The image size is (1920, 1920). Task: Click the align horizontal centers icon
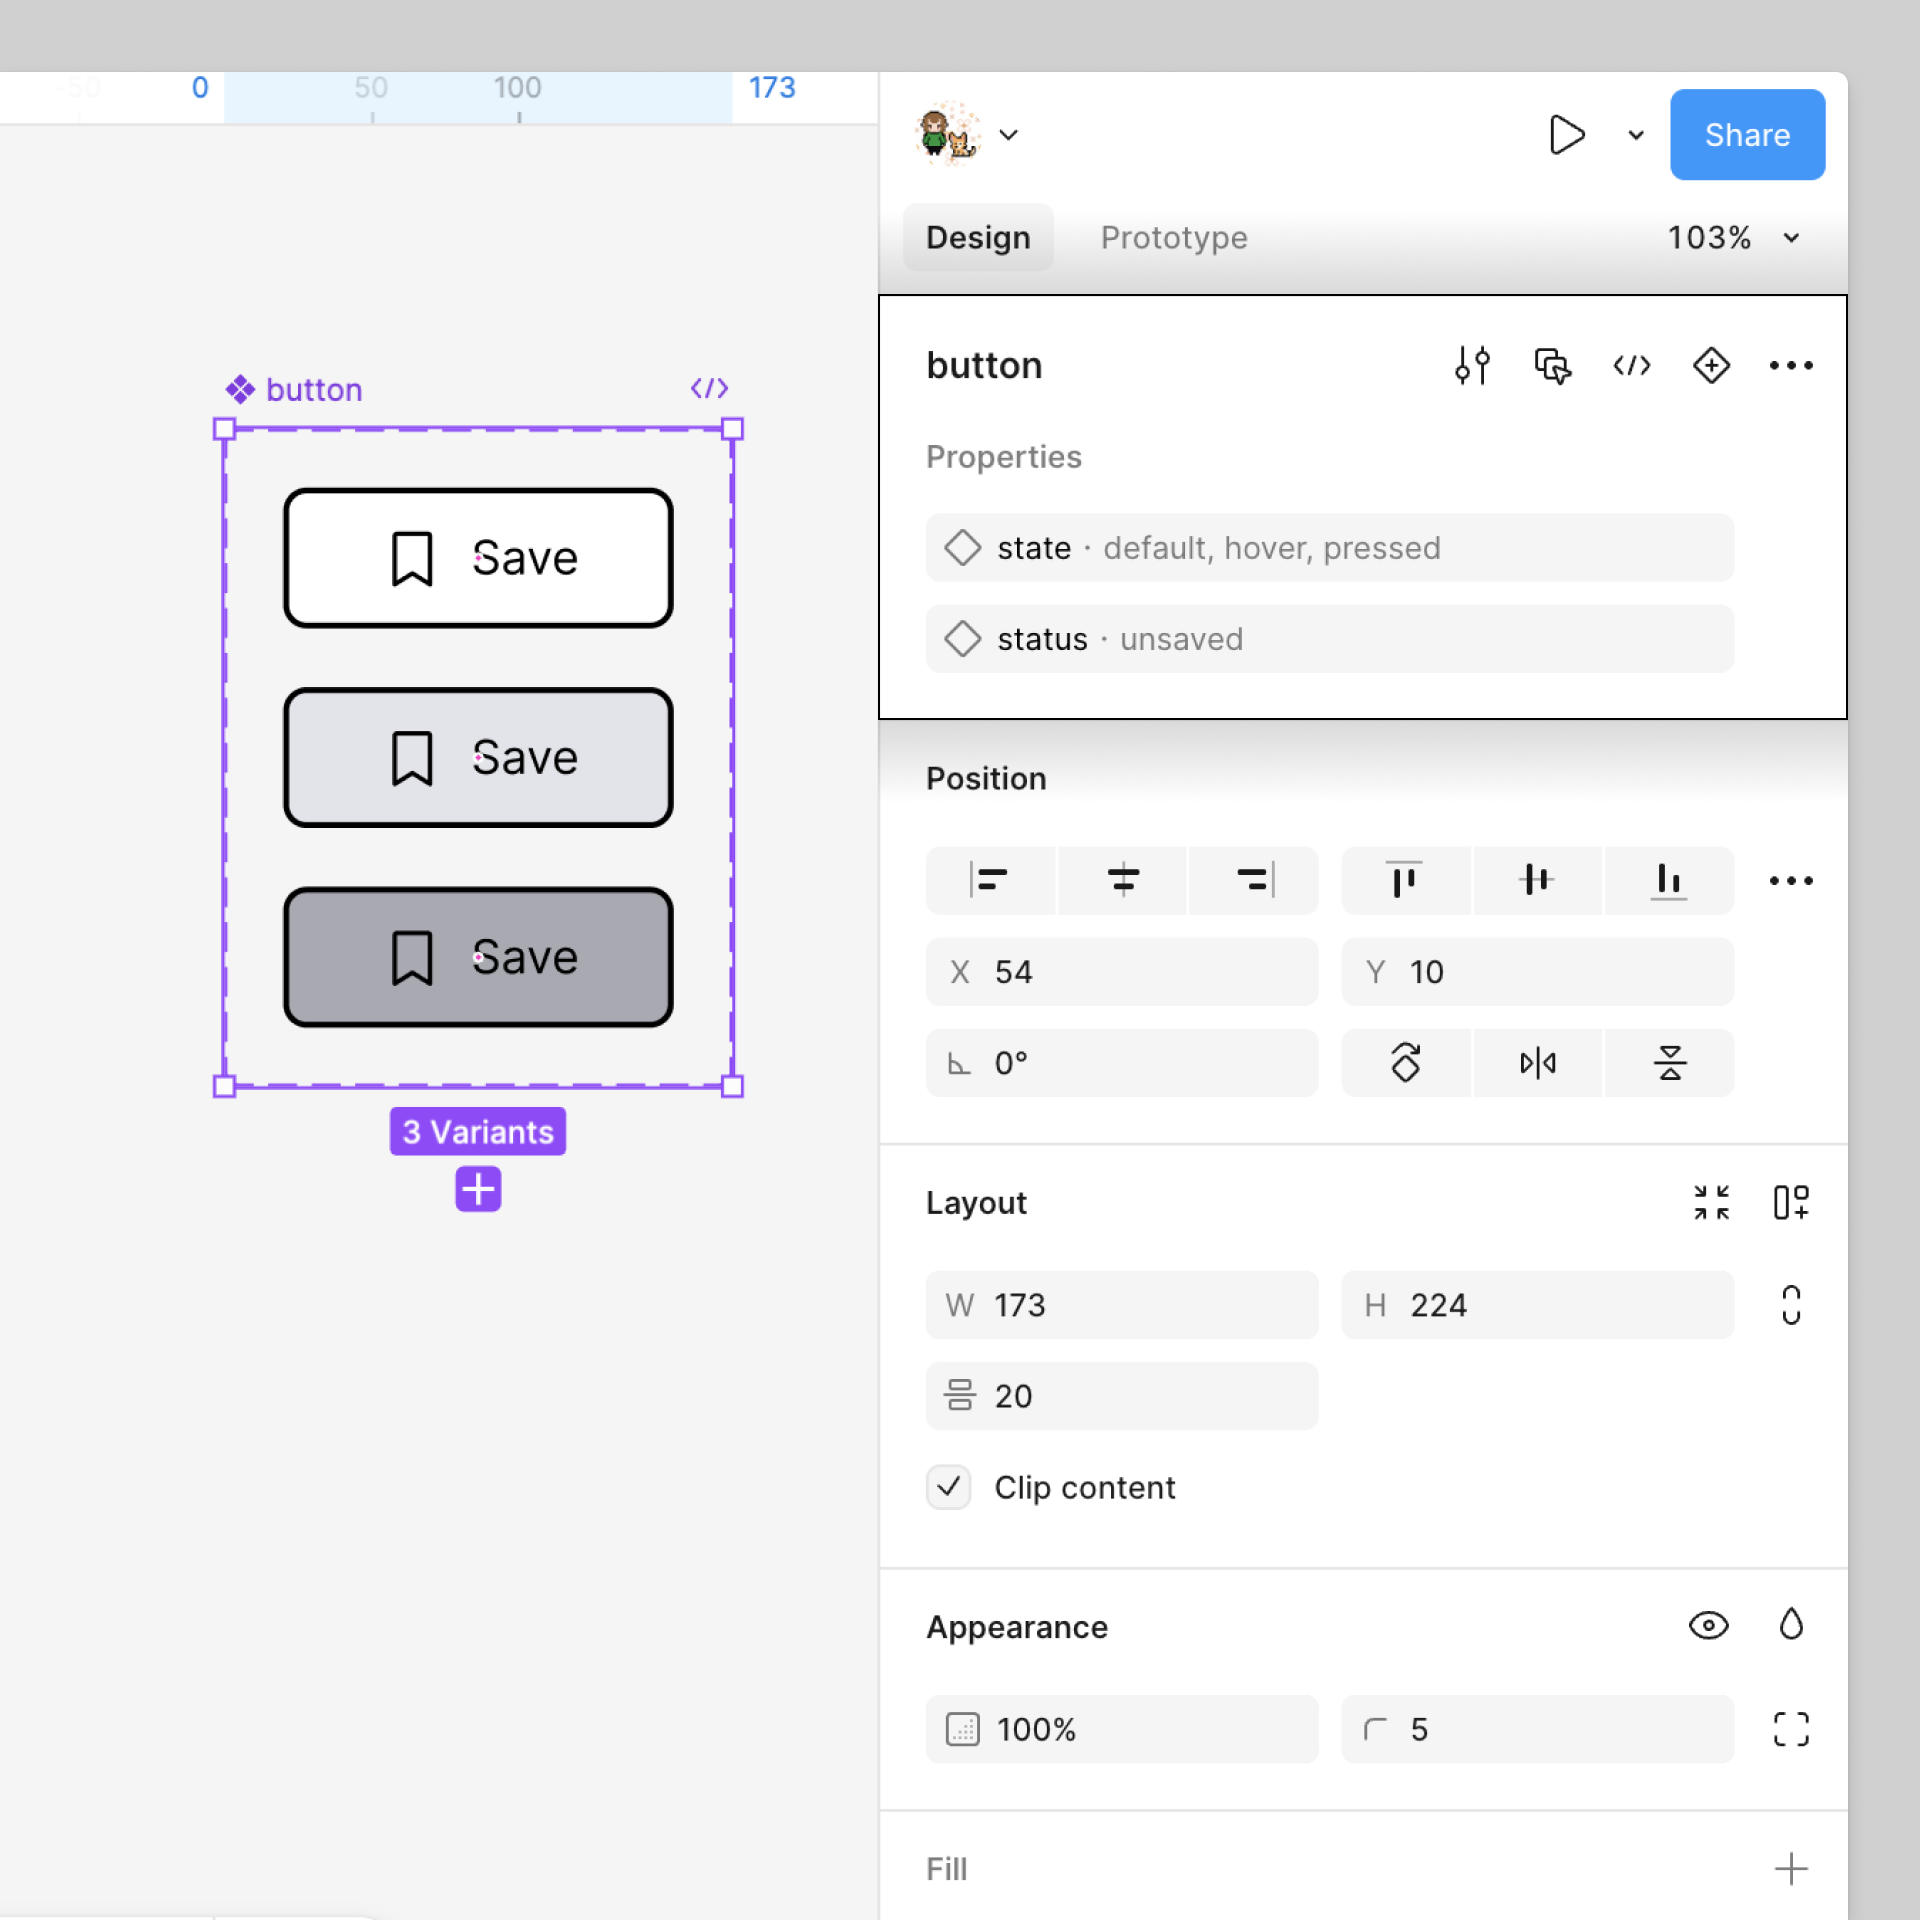point(1123,880)
